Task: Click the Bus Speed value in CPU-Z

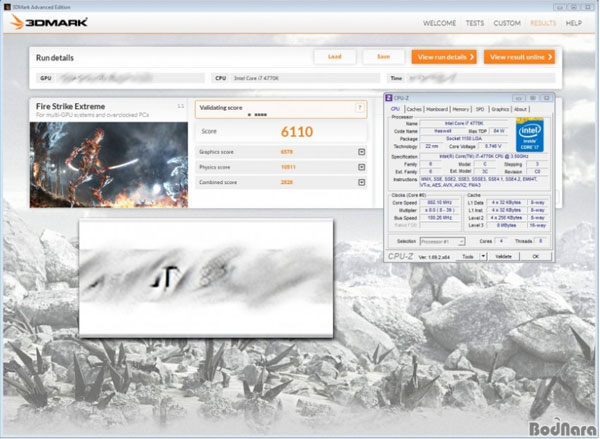Action: (x=440, y=218)
